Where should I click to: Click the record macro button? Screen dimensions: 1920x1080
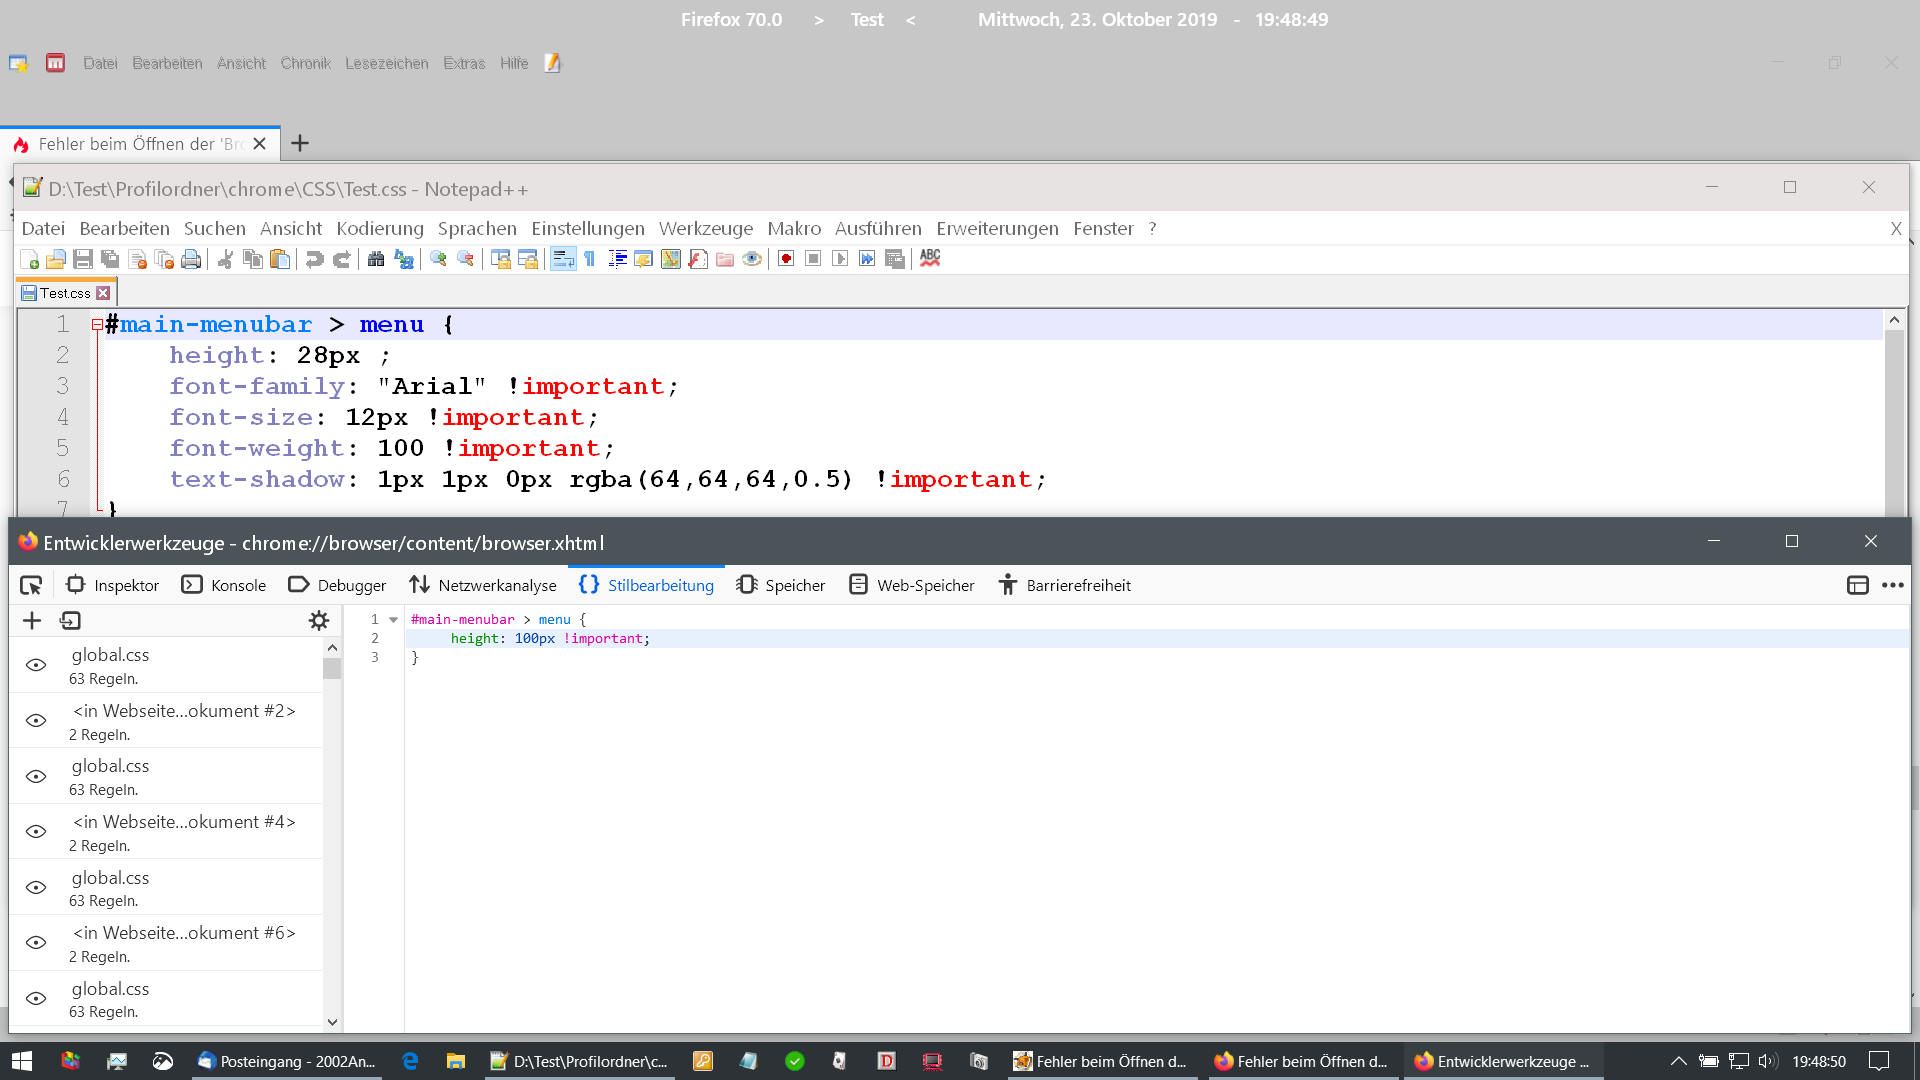pyautogui.click(x=786, y=260)
